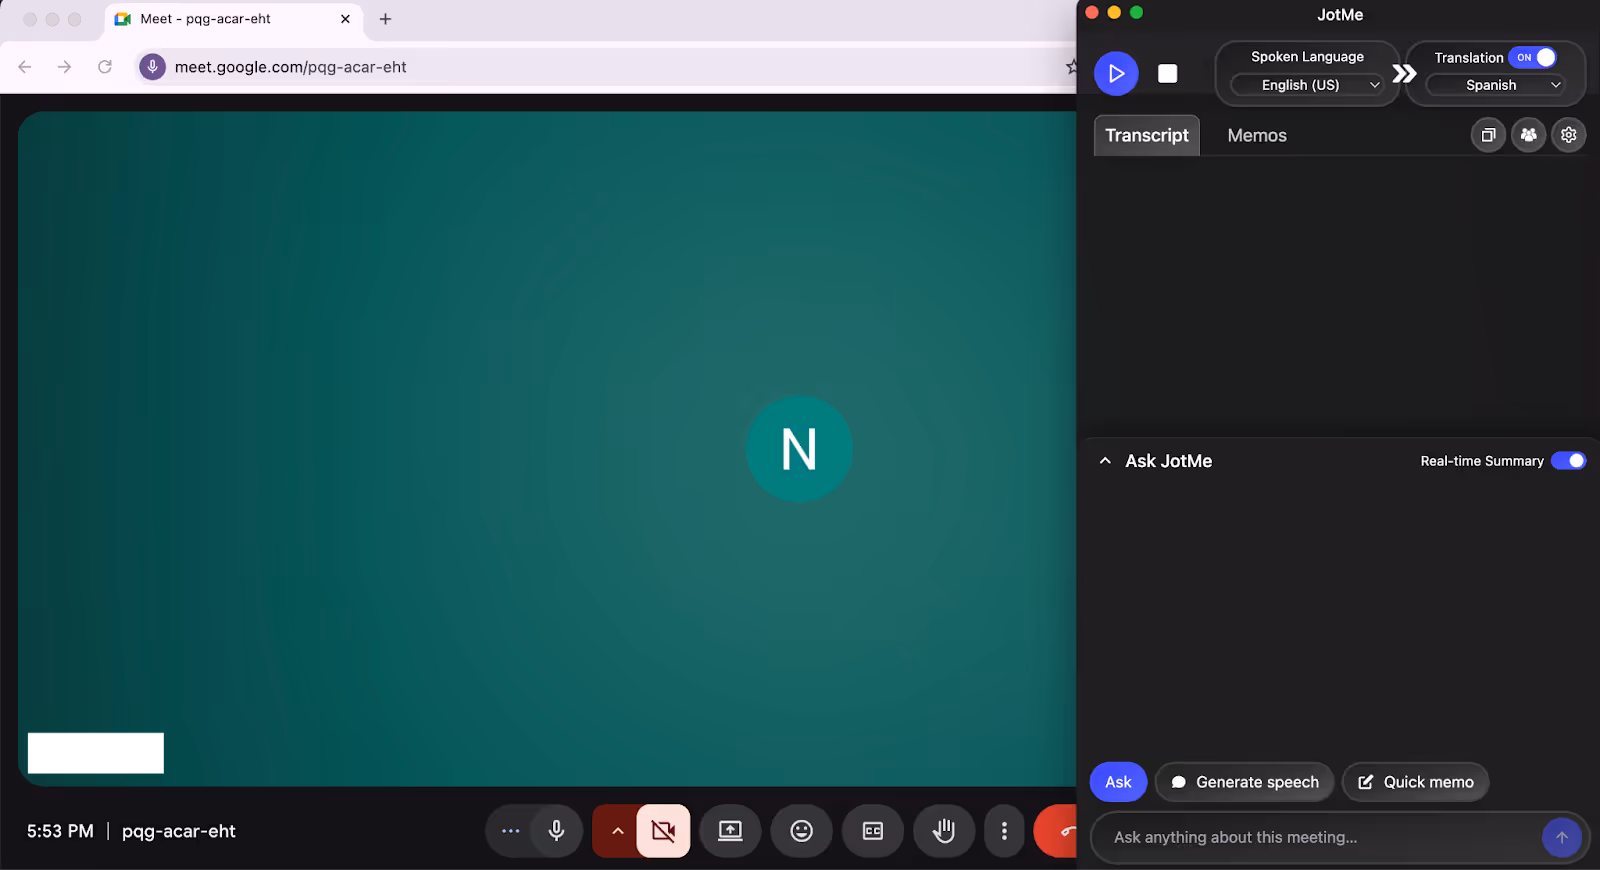Select the Meet - pqg-acar-eht browser tab
This screenshot has width=1600, height=870.
click(x=234, y=19)
